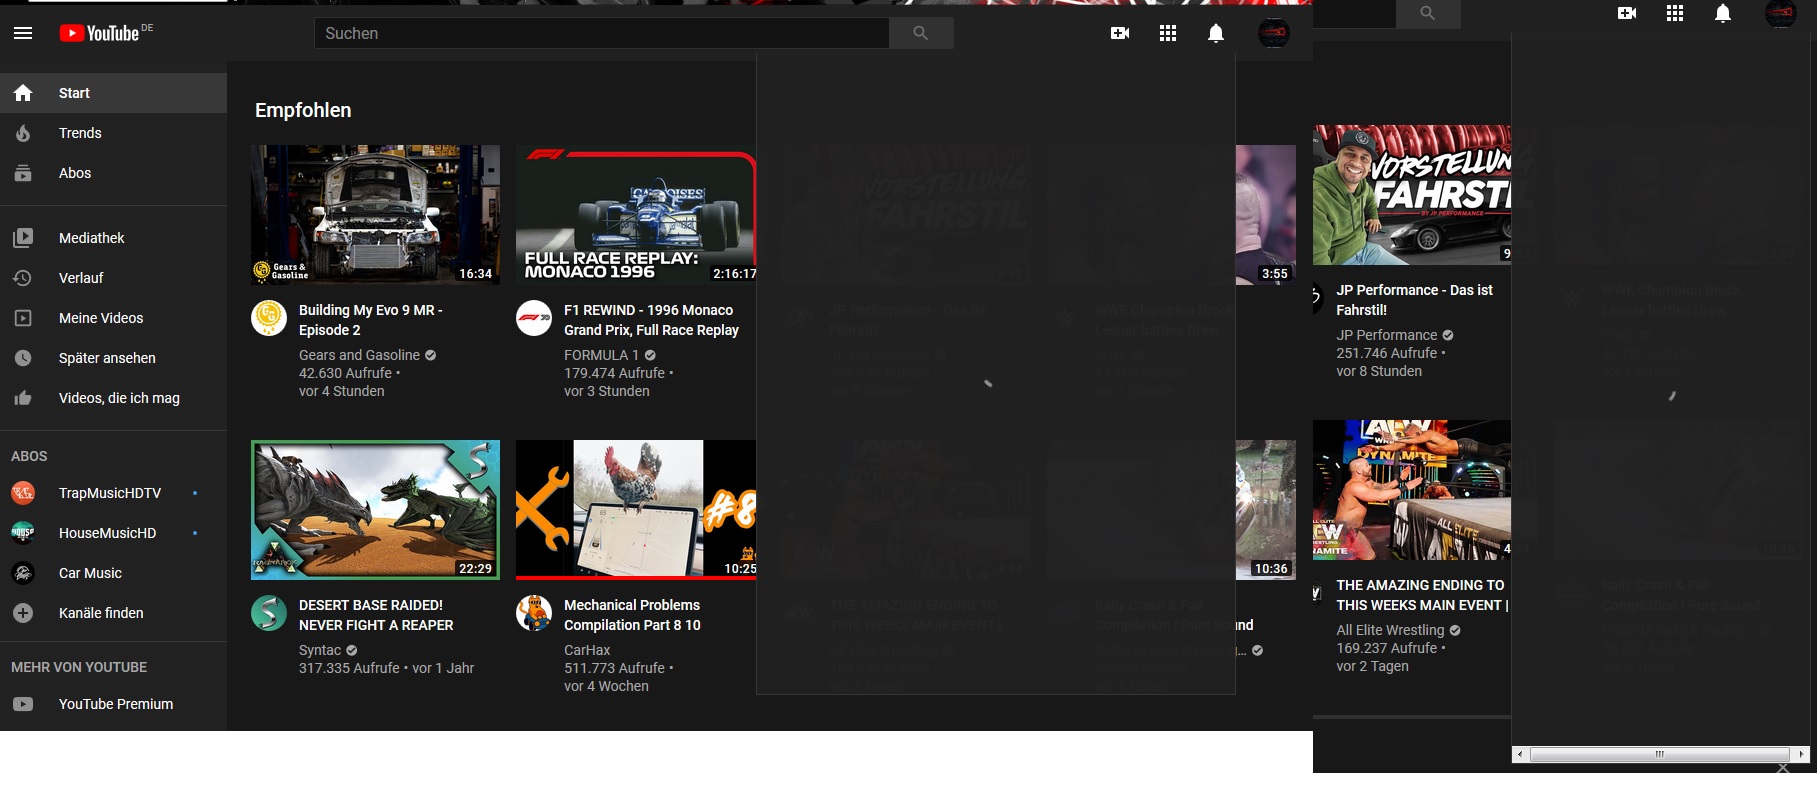Open All Elite Wrestling channel name

coord(1390,630)
